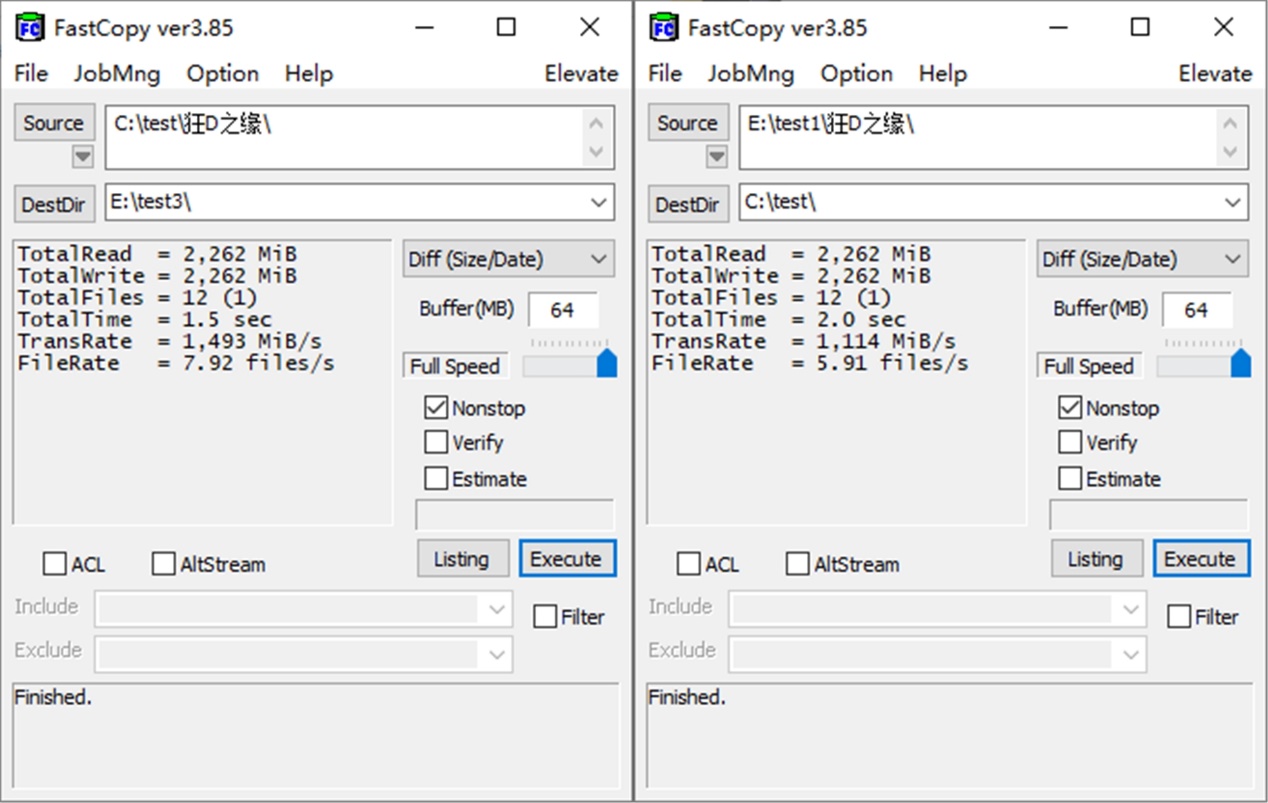The height and width of the screenshot is (803, 1268).
Task: Enable the Filter checkbox in the left window
Action: [x=545, y=616]
